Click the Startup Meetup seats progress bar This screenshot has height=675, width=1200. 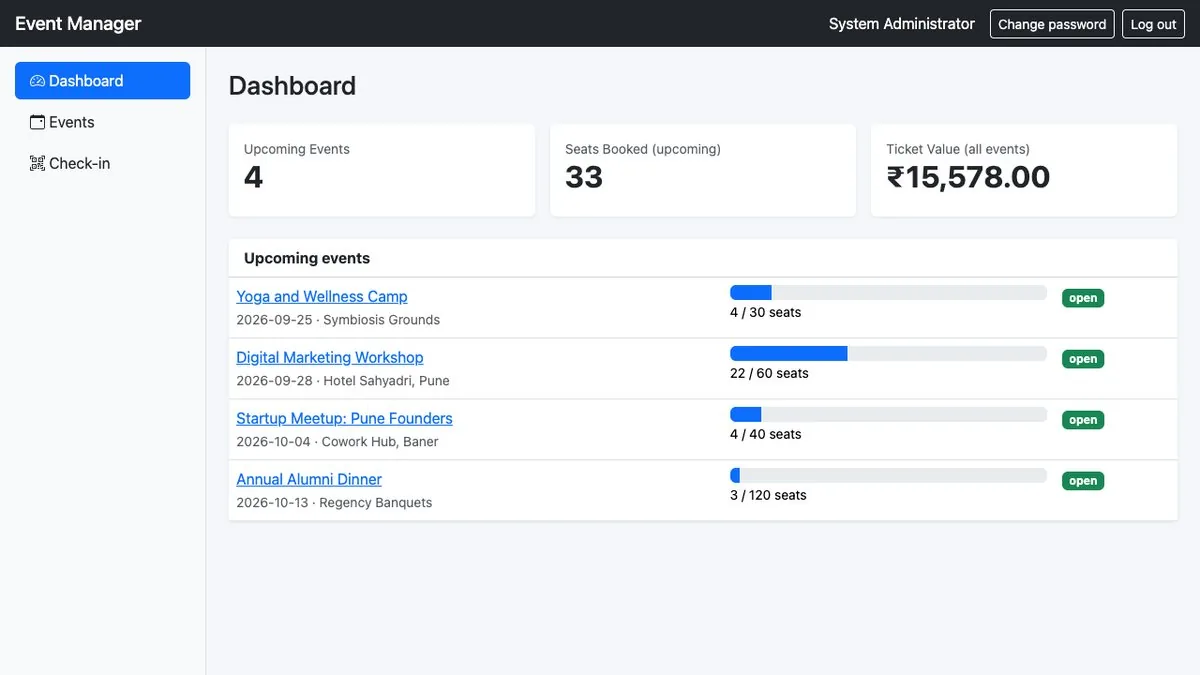(888, 415)
